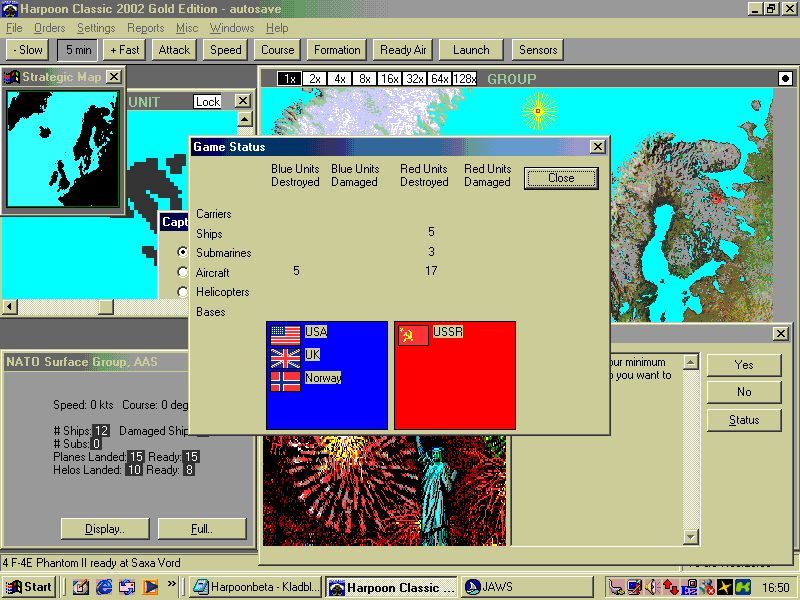Click the red target marker on Group map
The height and width of the screenshot is (600, 800).
pyautogui.click(x=715, y=199)
